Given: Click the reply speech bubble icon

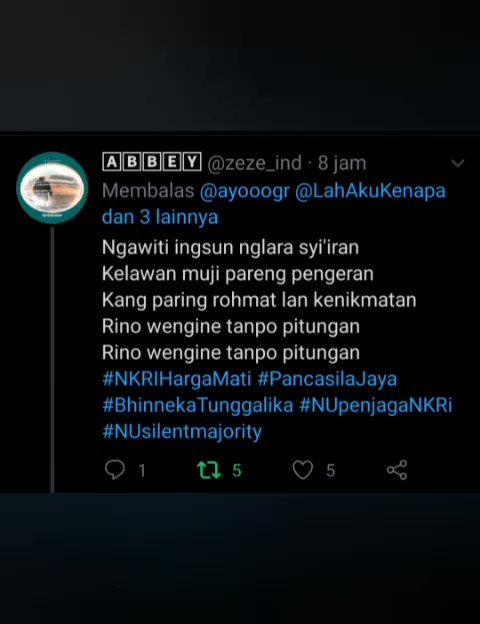Looking at the screenshot, I should click(x=115, y=470).
